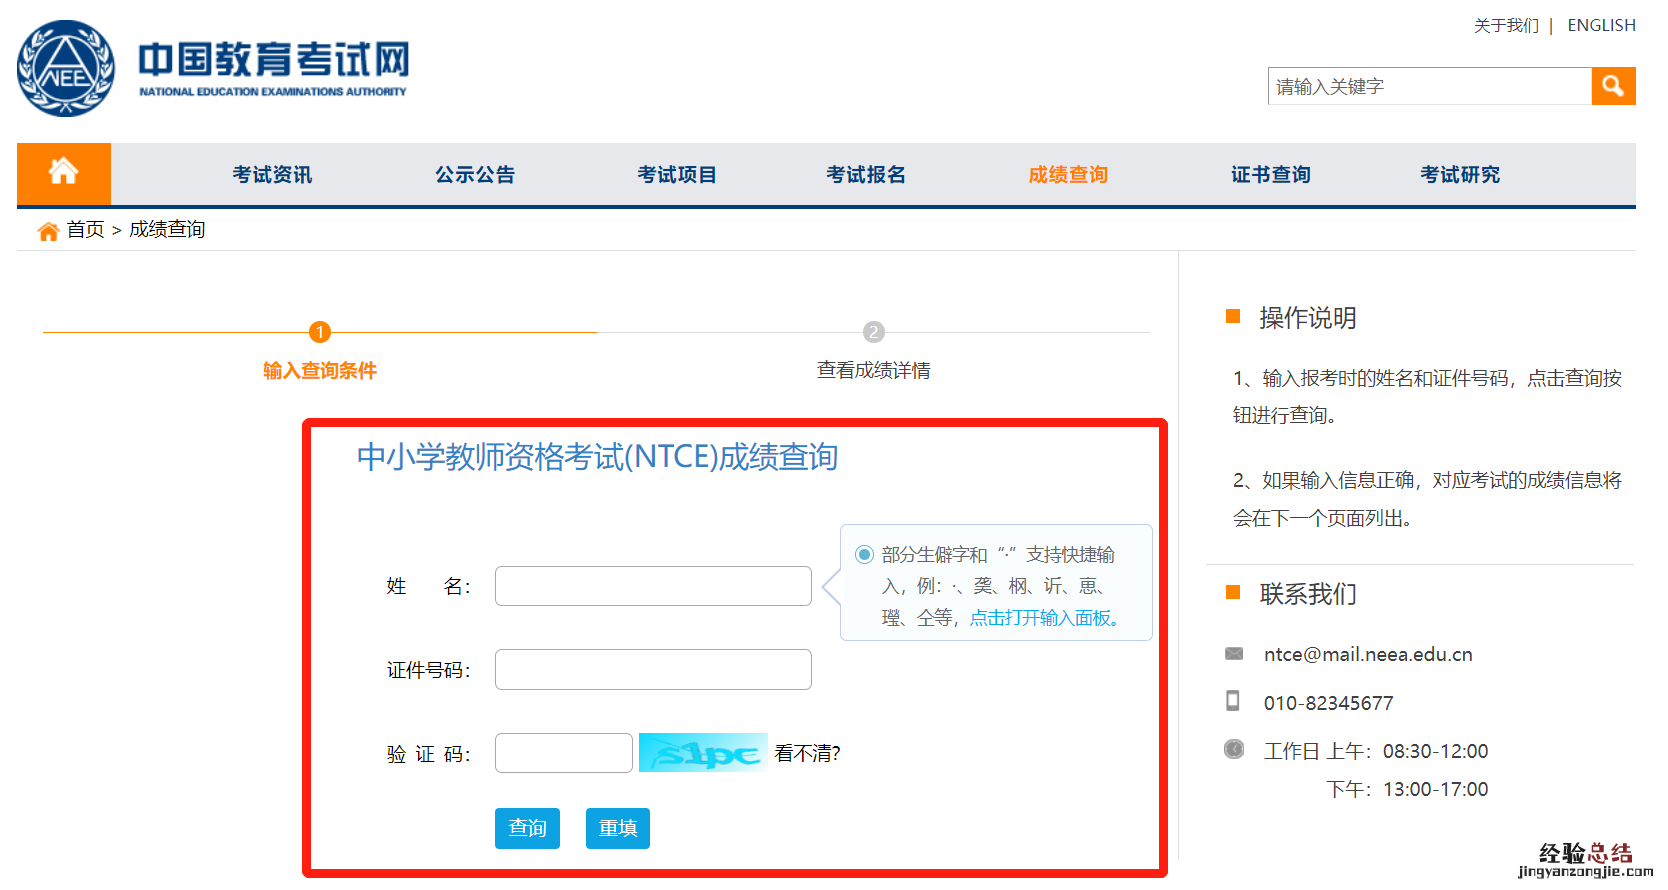Switch language via ENGLISH link
The height and width of the screenshot is (890, 1668).
(x=1601, y=25)
